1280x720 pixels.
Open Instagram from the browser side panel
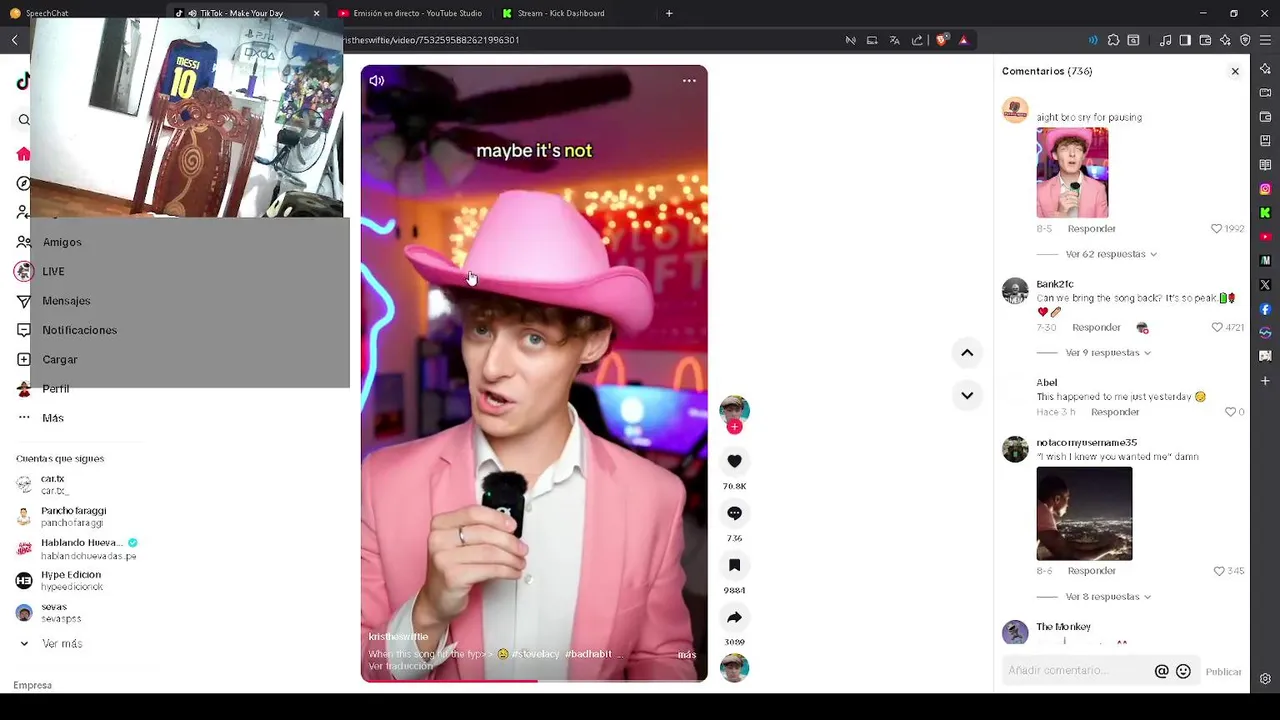pyautogui.click(x=1265, y=189)
